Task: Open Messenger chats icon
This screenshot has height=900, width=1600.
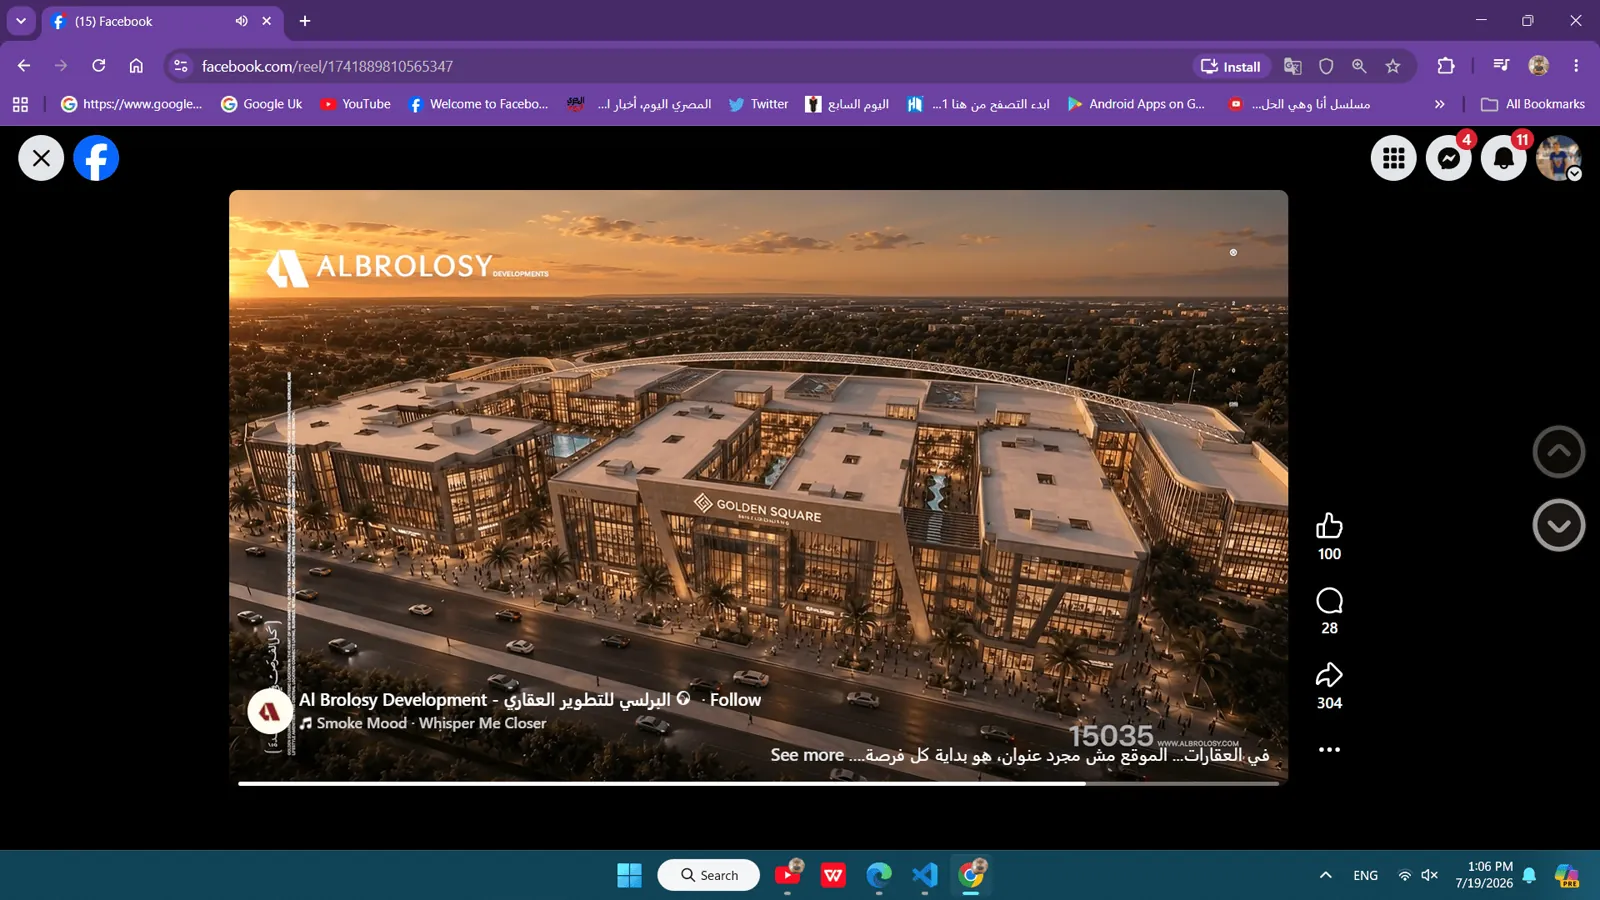Action: (x=1448, y=158)
